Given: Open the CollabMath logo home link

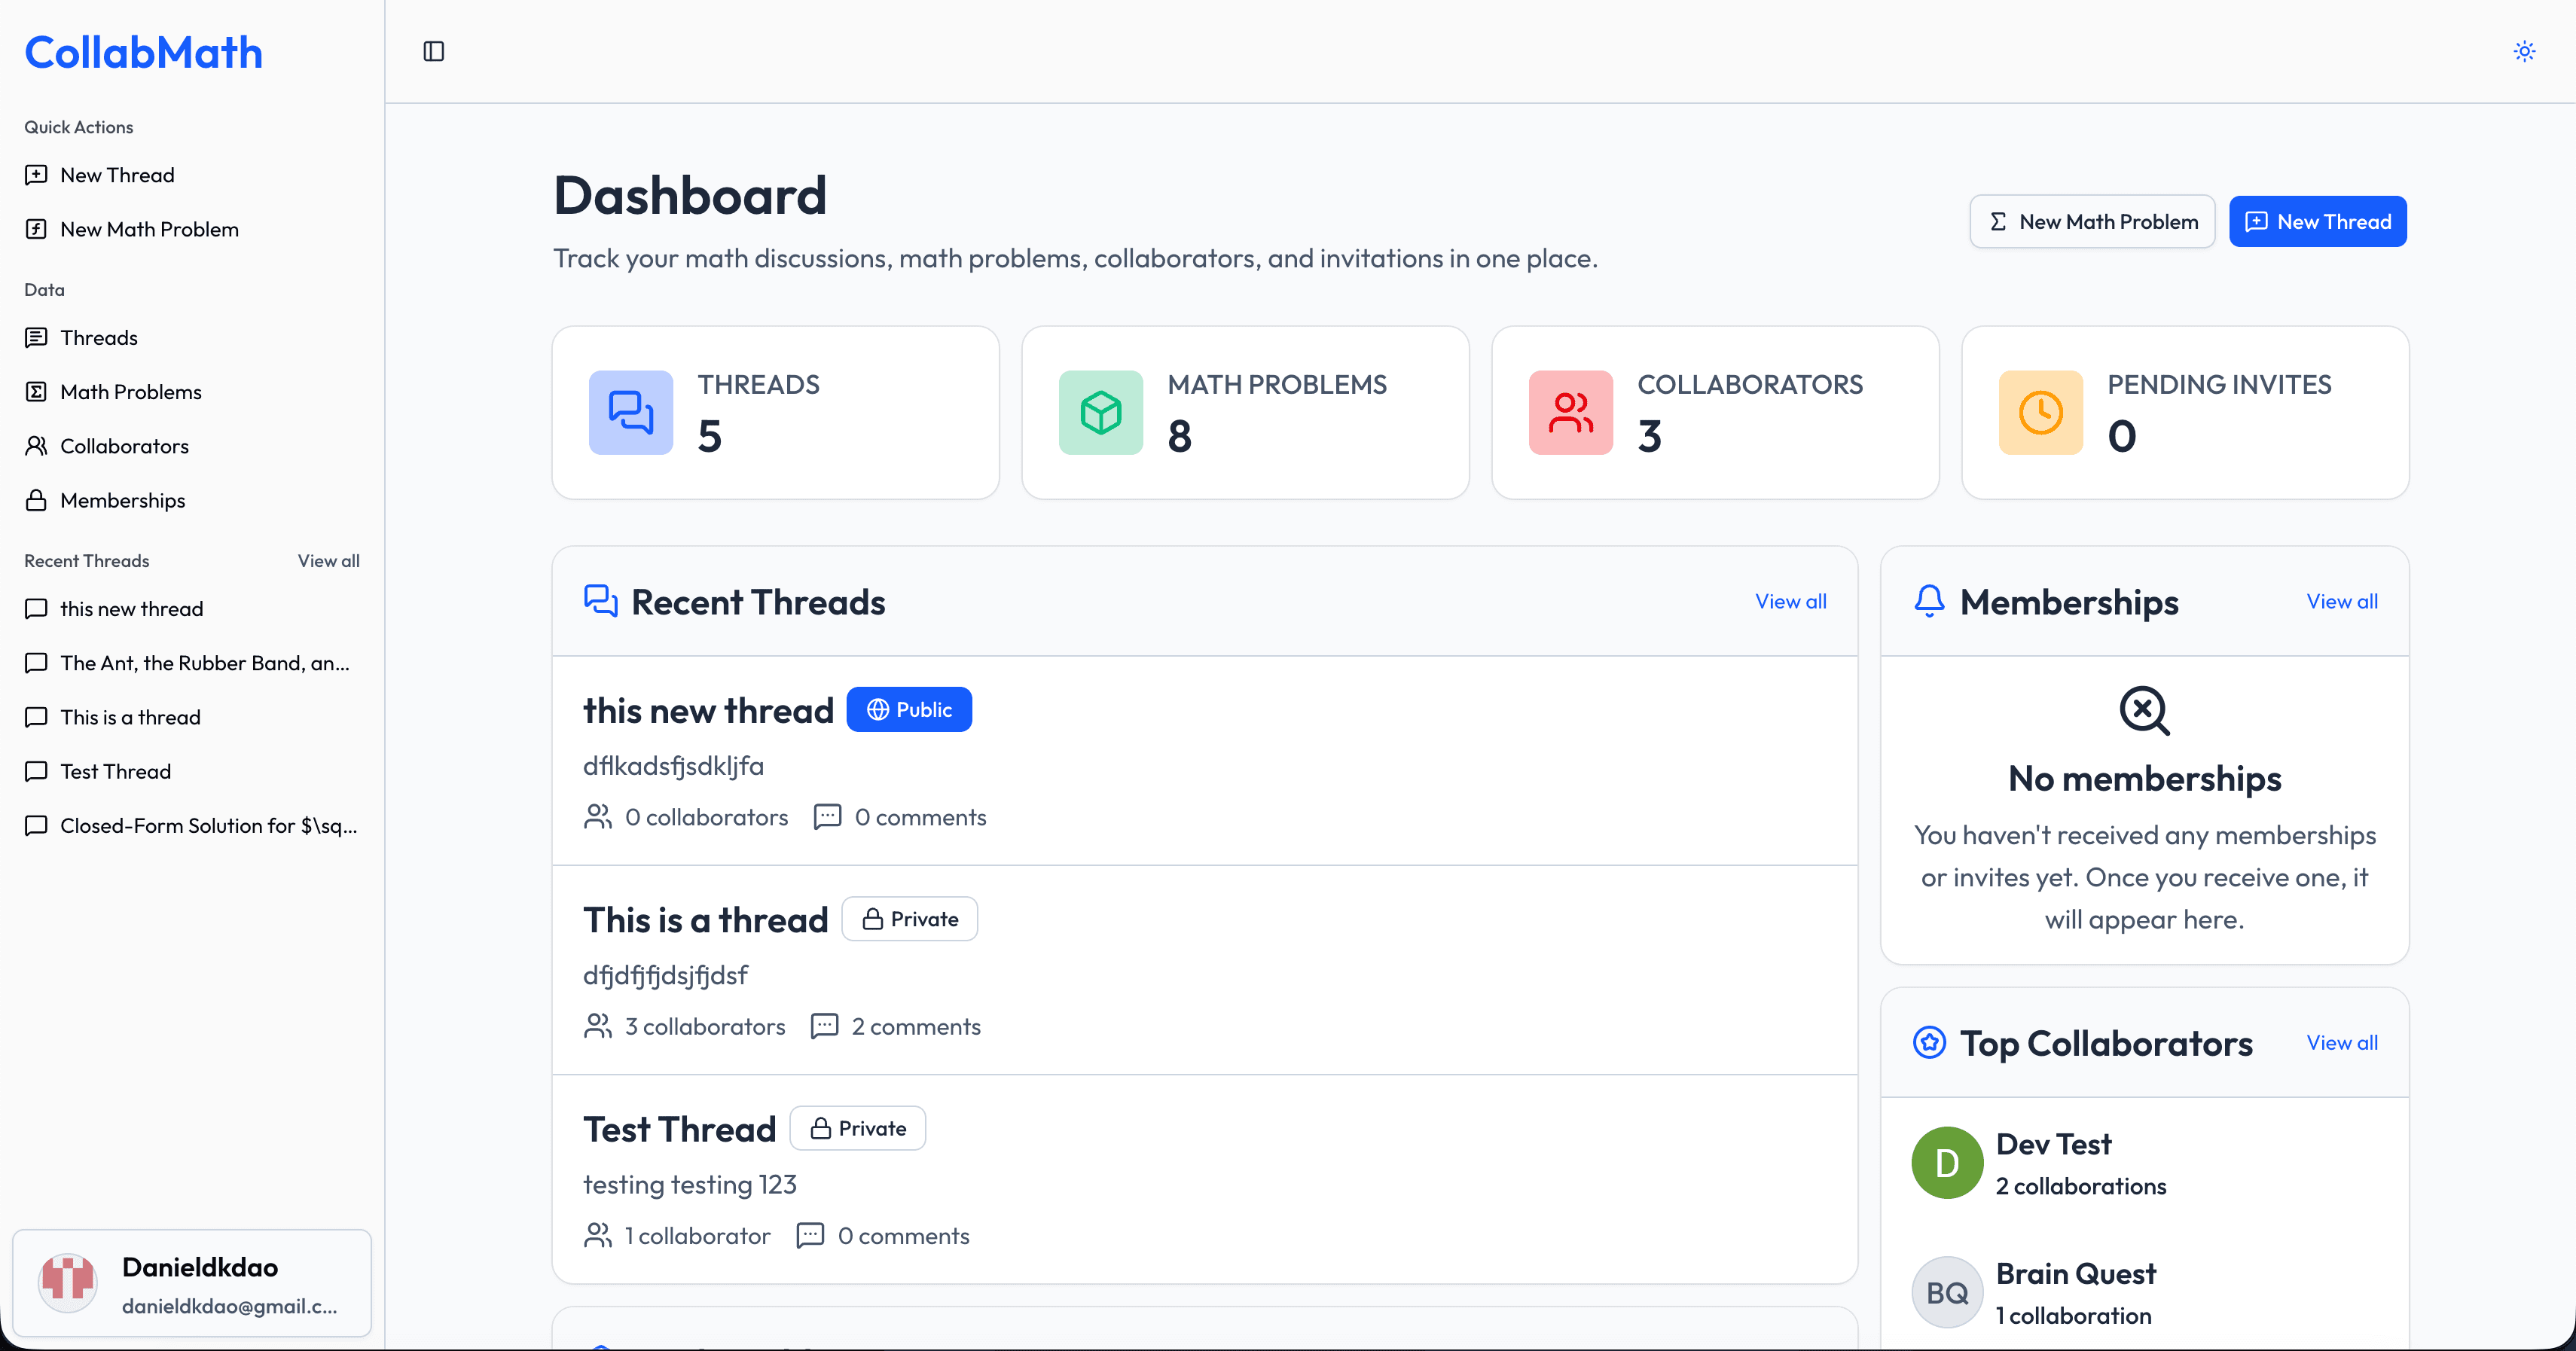Looking at the screenshot, I should 143,52.
